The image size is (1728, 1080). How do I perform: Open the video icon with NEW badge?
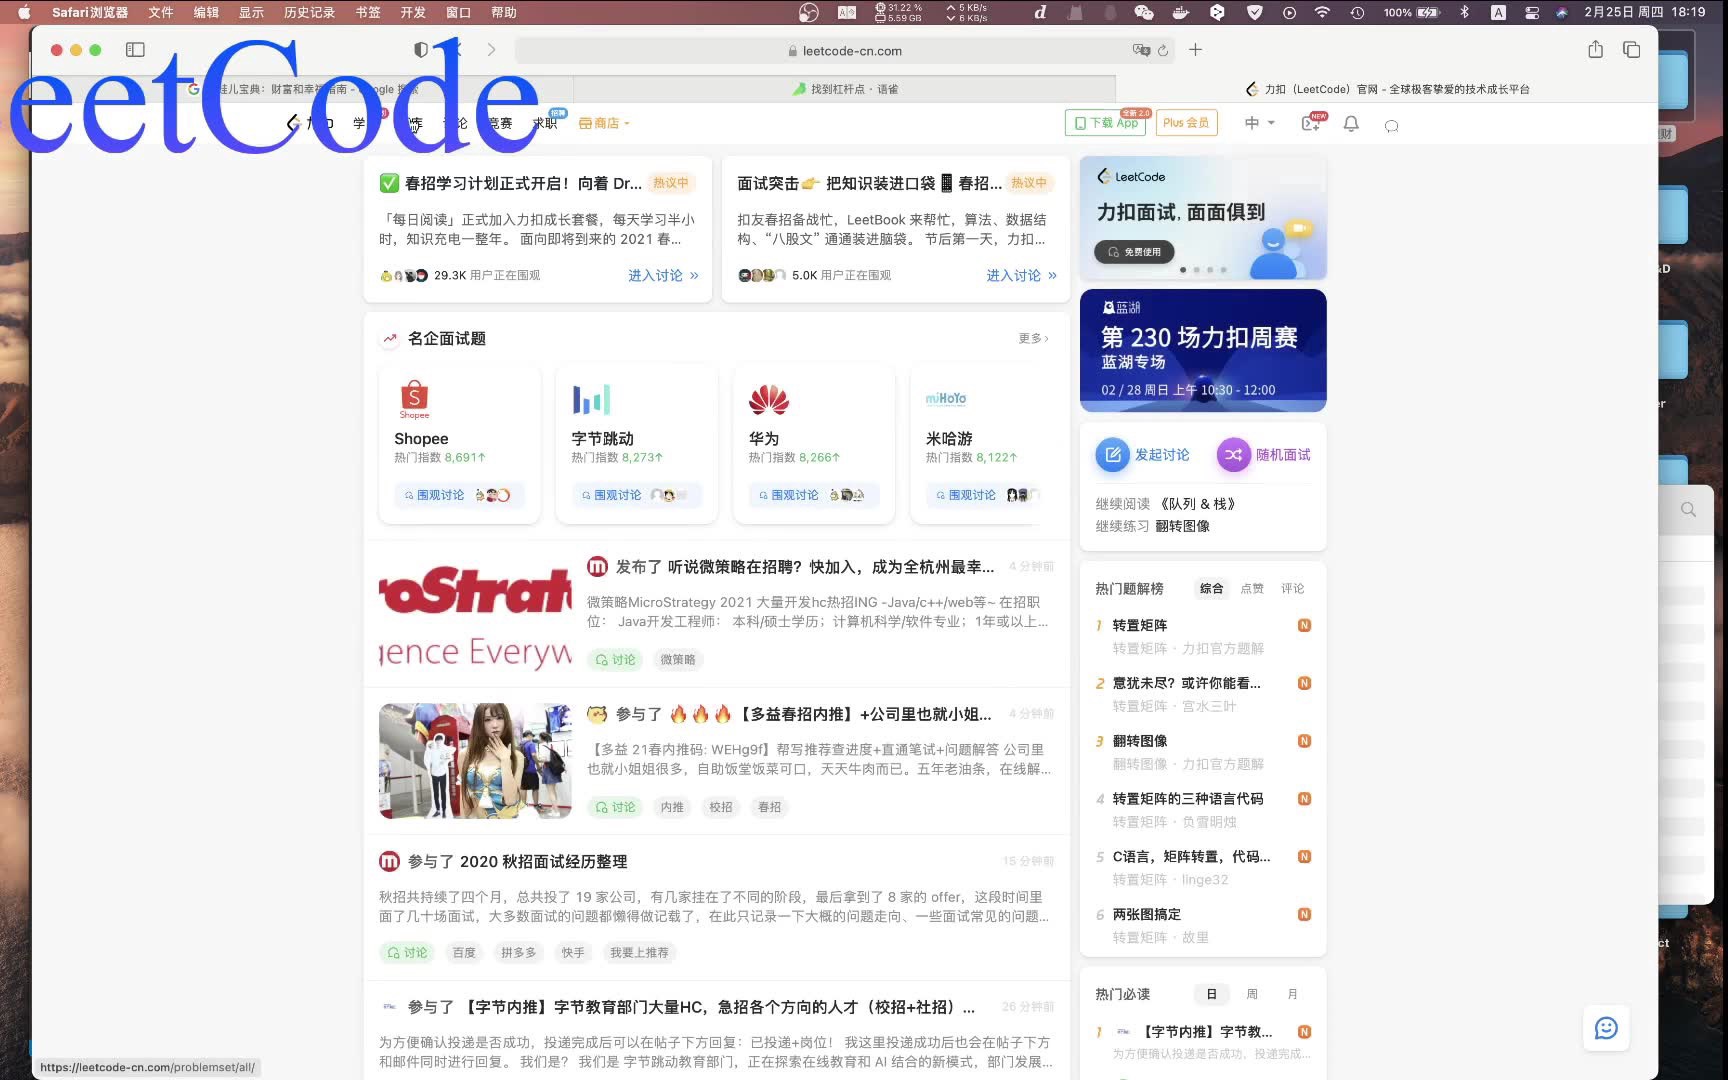[x=1312, y=123]
